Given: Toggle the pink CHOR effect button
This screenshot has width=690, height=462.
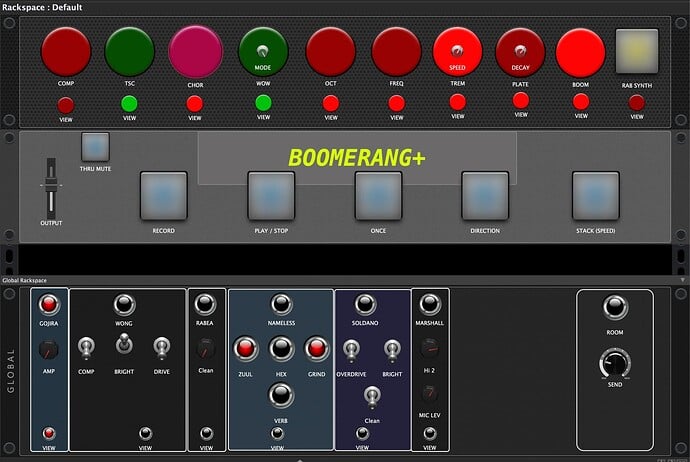Looking at the screenshot, I should click(x=195, y=52).
